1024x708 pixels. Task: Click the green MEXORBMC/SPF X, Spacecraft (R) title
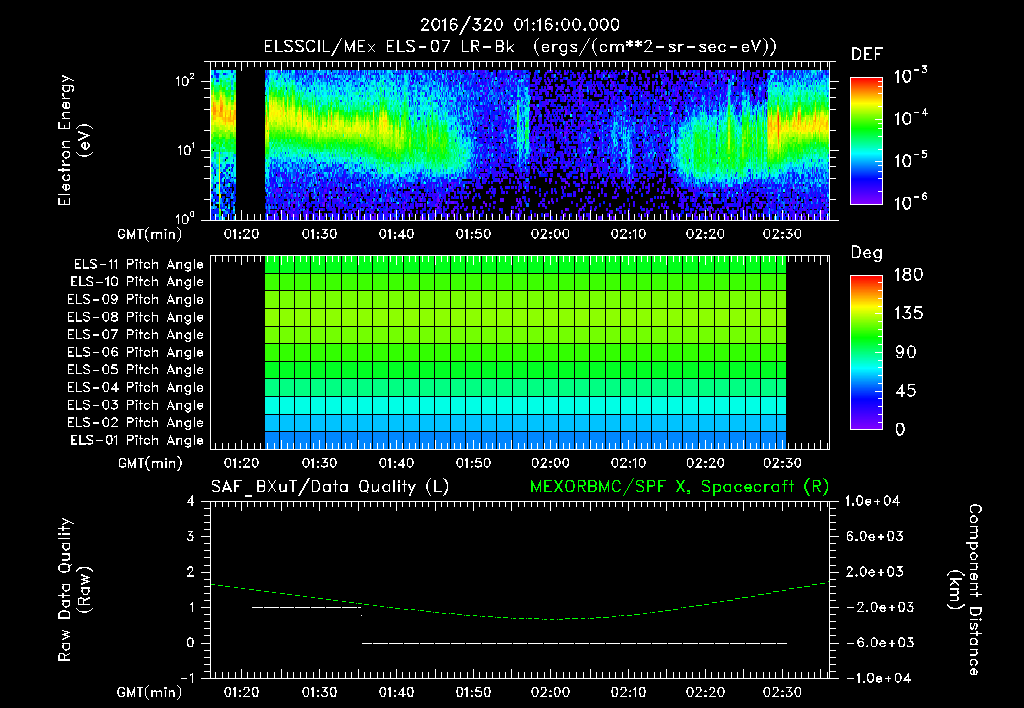coord(679,487)
